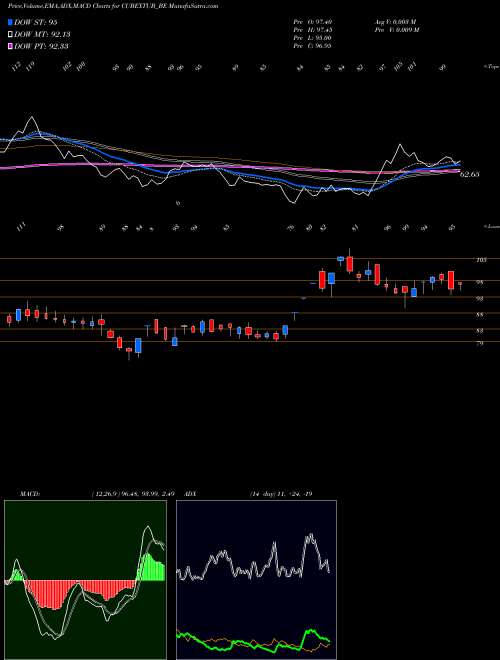Screen dimensions: 500x660
Task: Click the 93 price axis label
Action: click(480, 298)
